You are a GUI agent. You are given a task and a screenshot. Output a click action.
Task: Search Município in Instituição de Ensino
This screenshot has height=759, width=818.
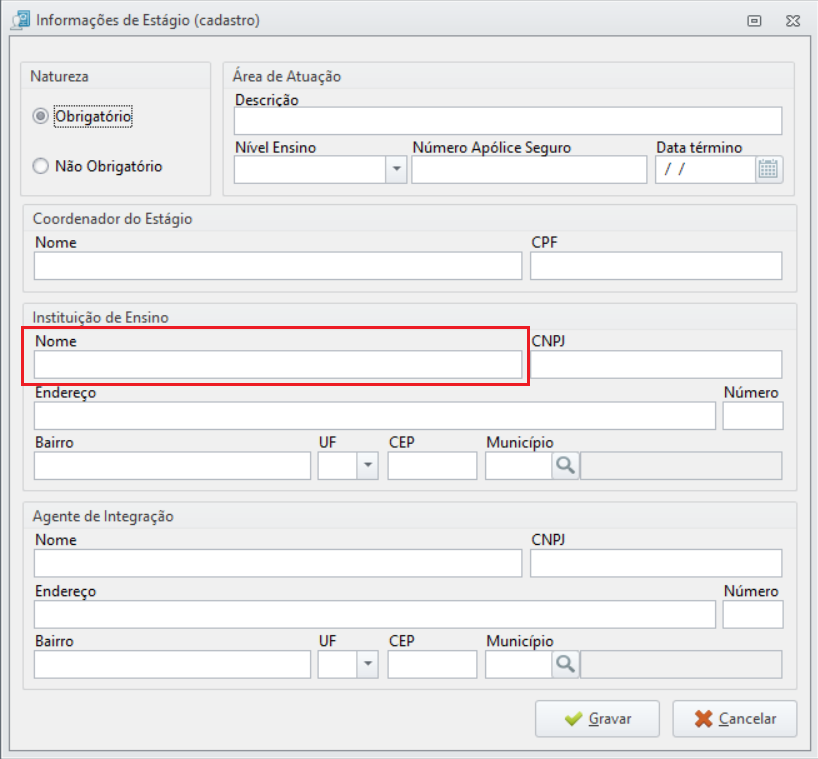566,465
